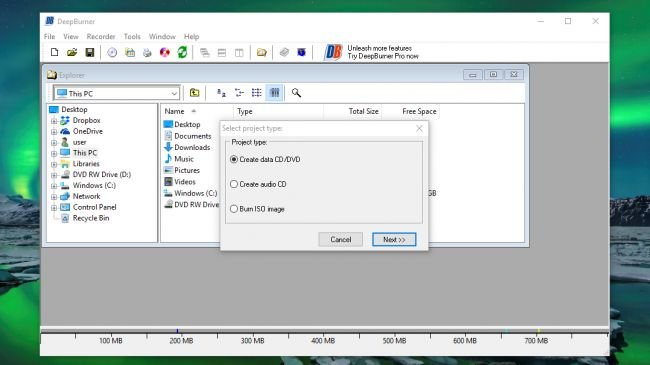Viewport: 650px width, 365px height.
Task: Select Recycle Bin in the folder tree
Action: coord(91,218)
